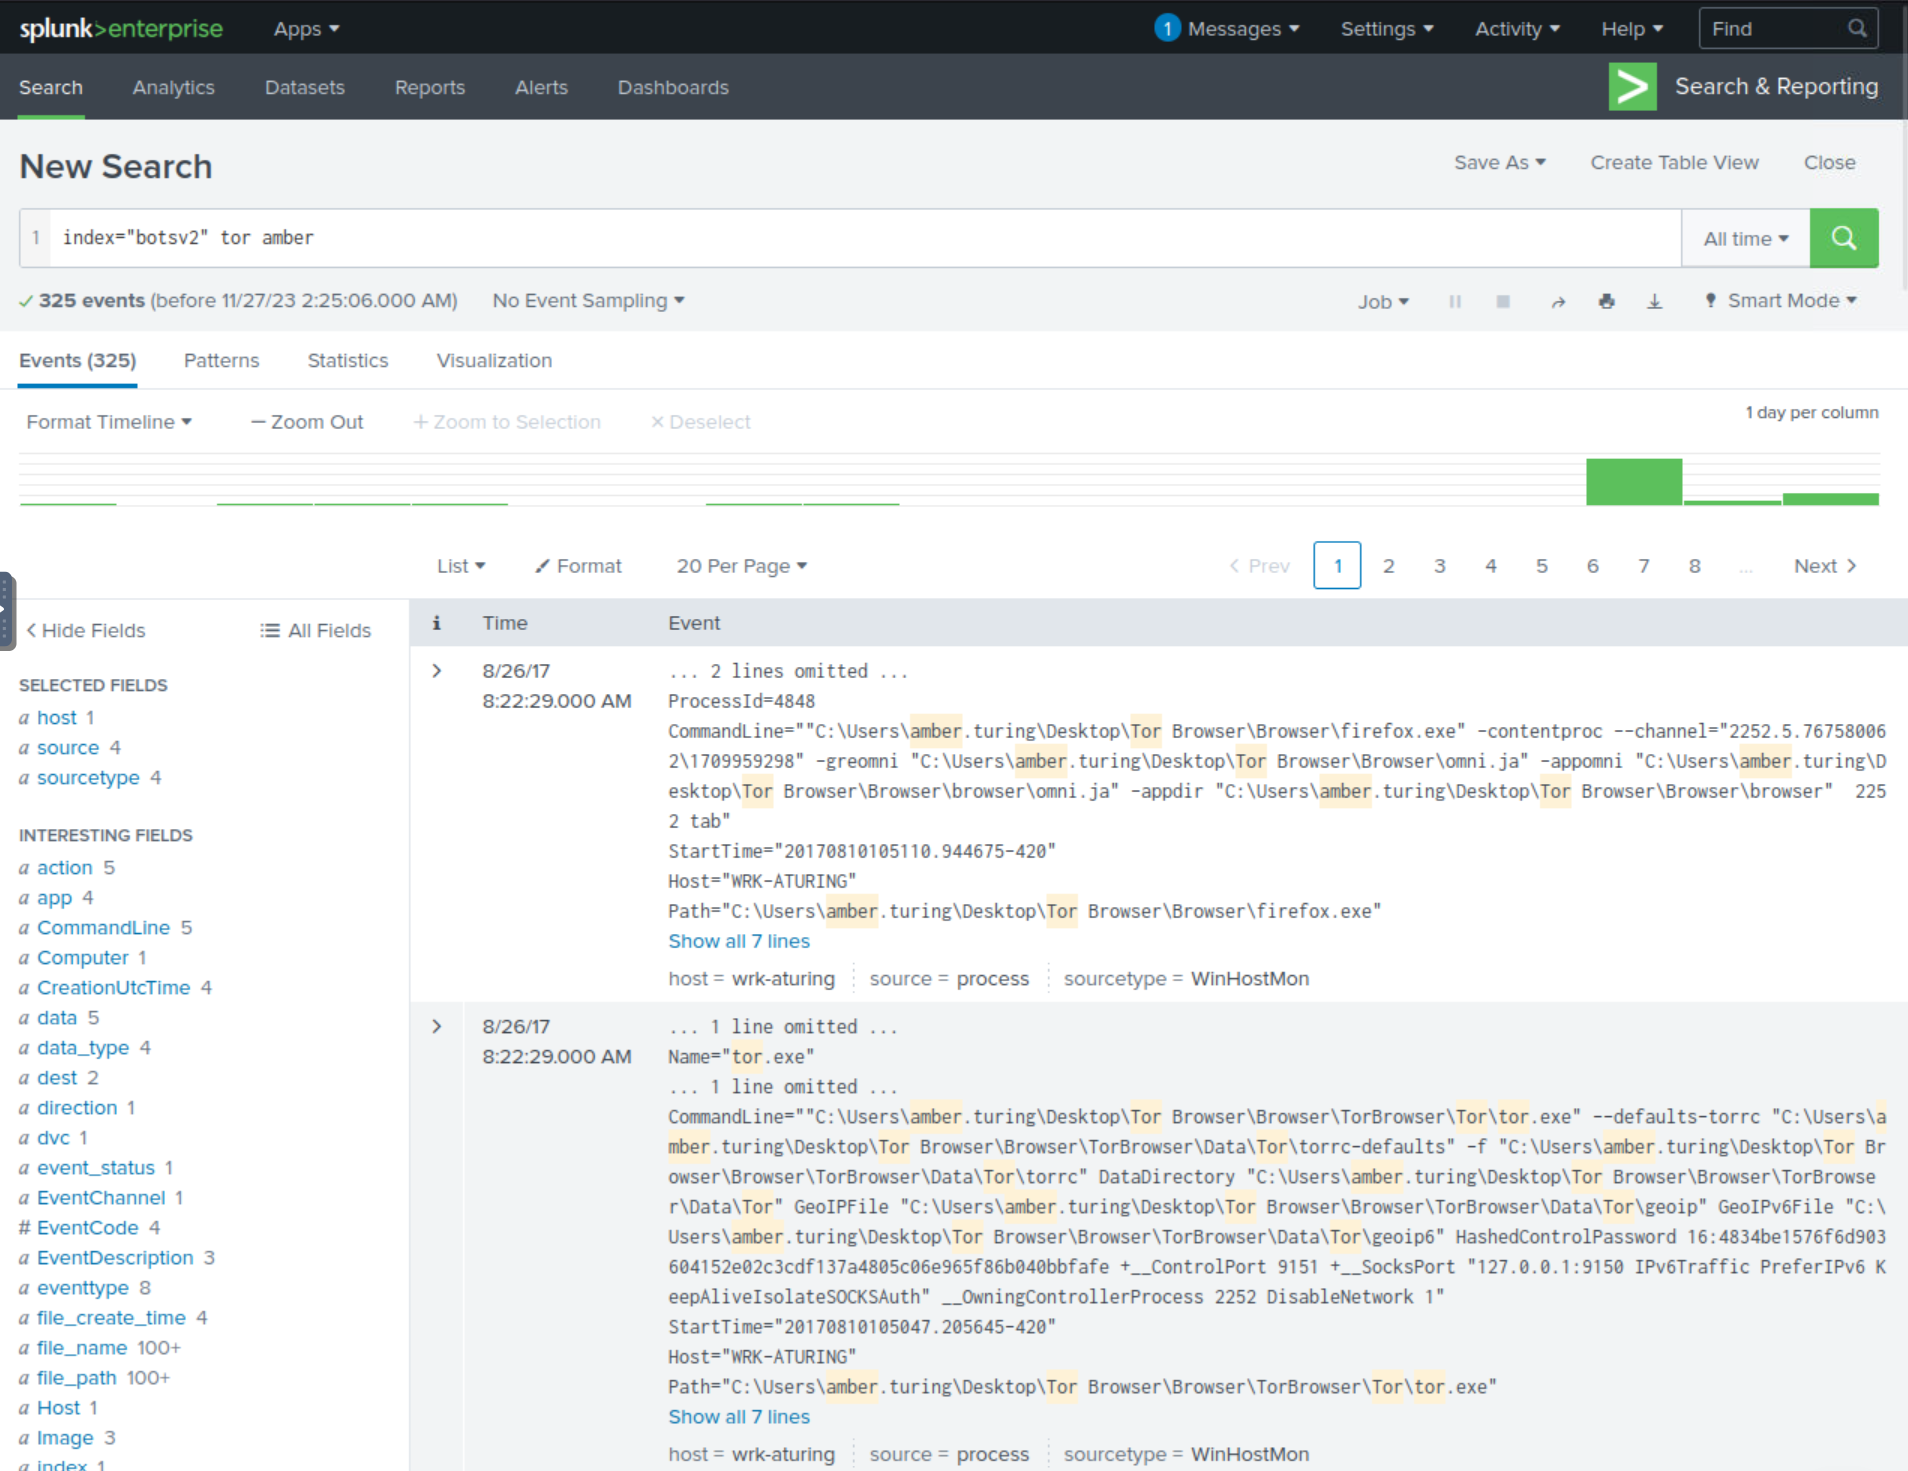1908x1471 pixels.
Task: Open the Format Timeline dropdown
Action: pyautogui.click(x=109, y=422)
